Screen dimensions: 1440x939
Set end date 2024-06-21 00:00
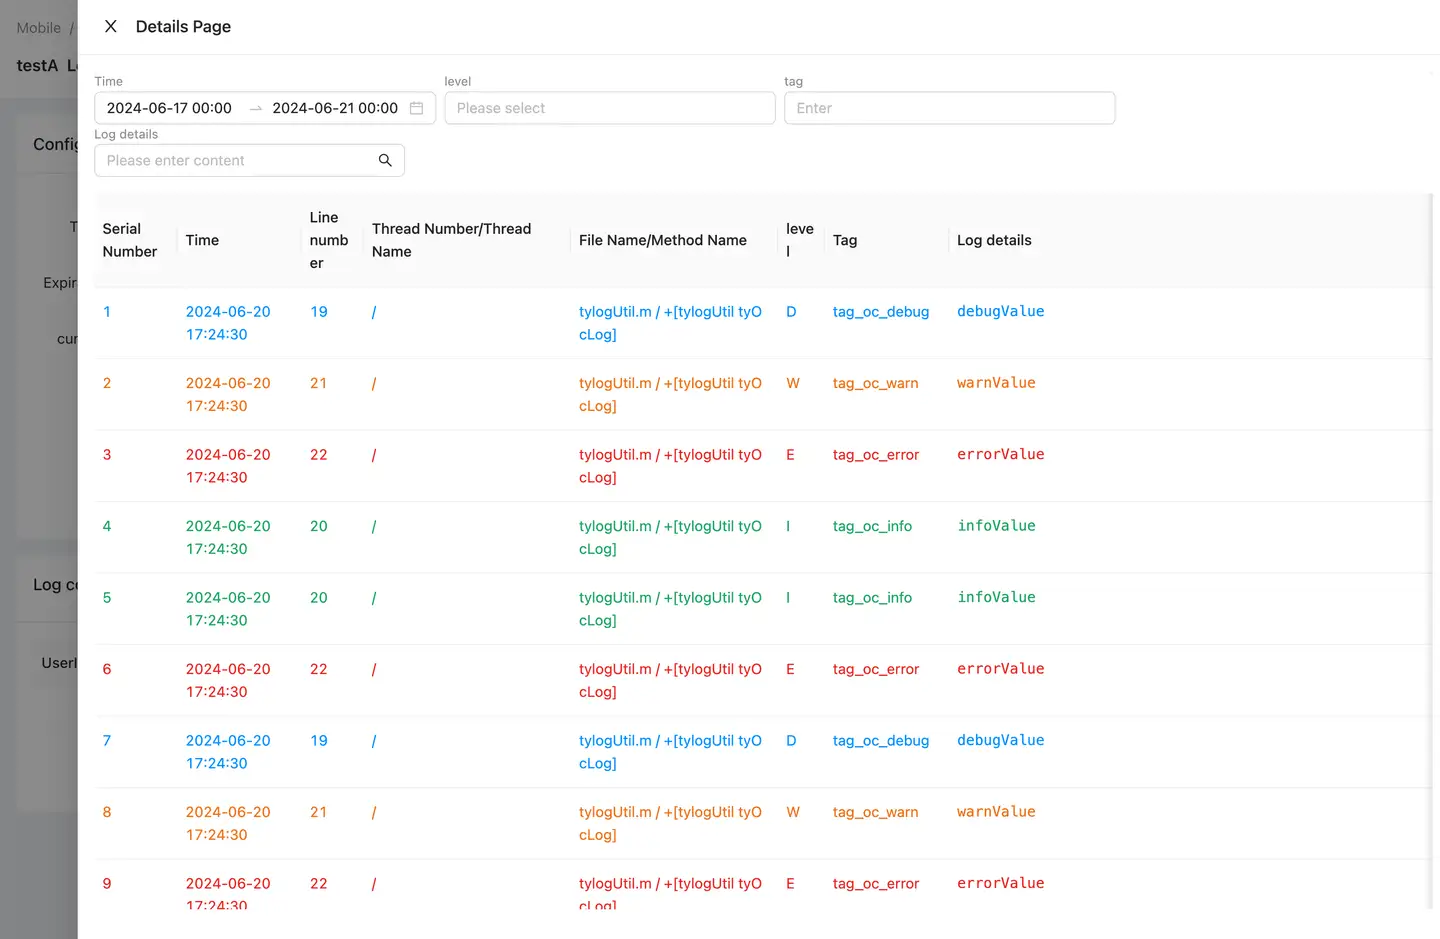point(335,108)
